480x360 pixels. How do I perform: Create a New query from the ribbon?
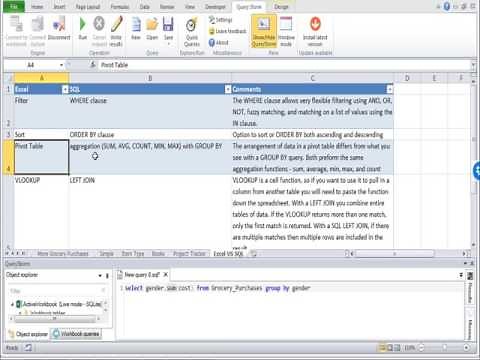136,28
